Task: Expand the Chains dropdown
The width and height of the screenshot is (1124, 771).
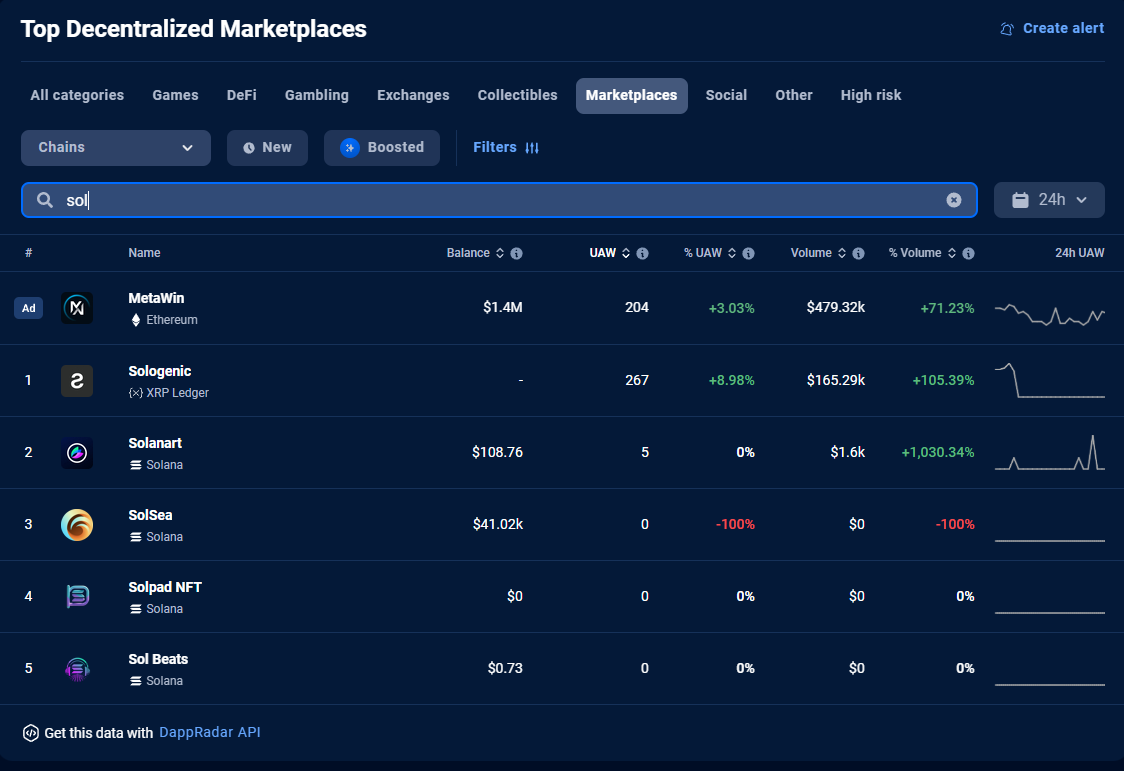Action: 116,148
